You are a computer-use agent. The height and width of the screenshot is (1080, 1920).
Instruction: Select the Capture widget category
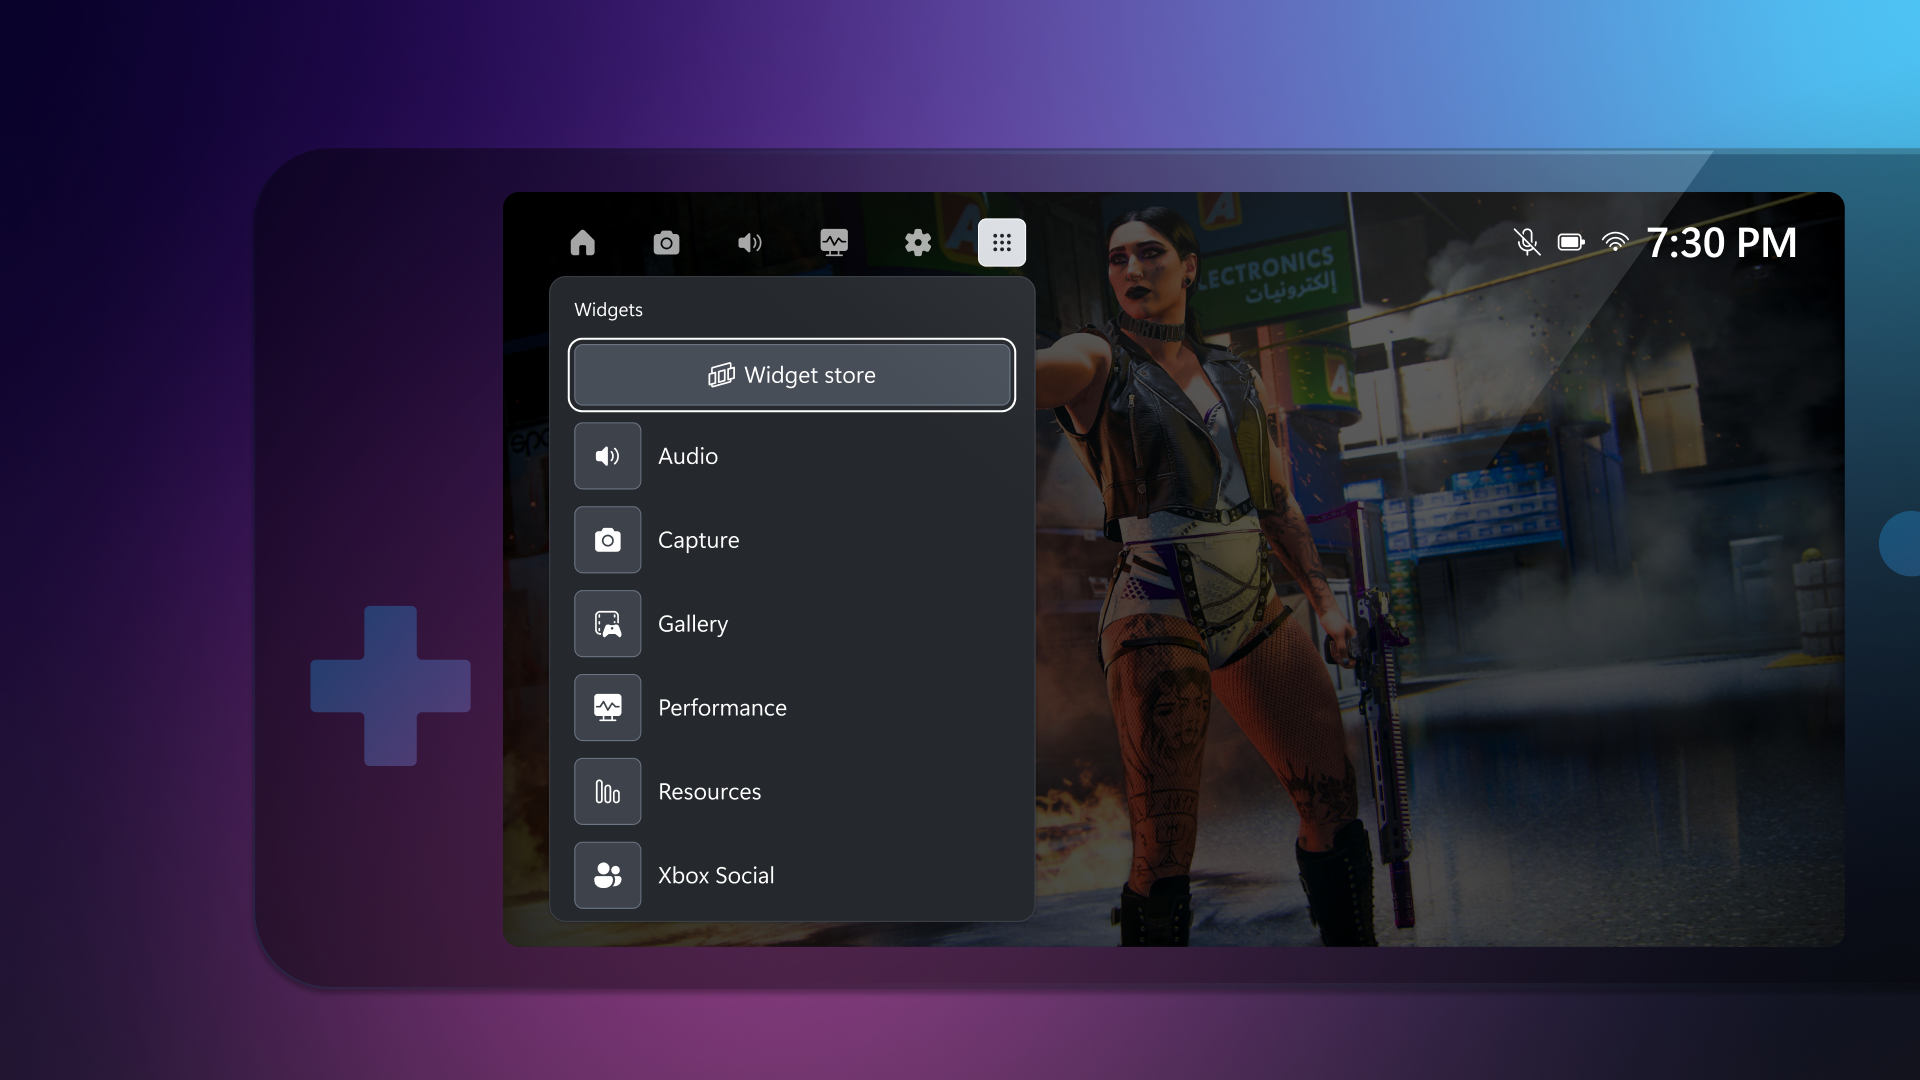tap(791, 539)
